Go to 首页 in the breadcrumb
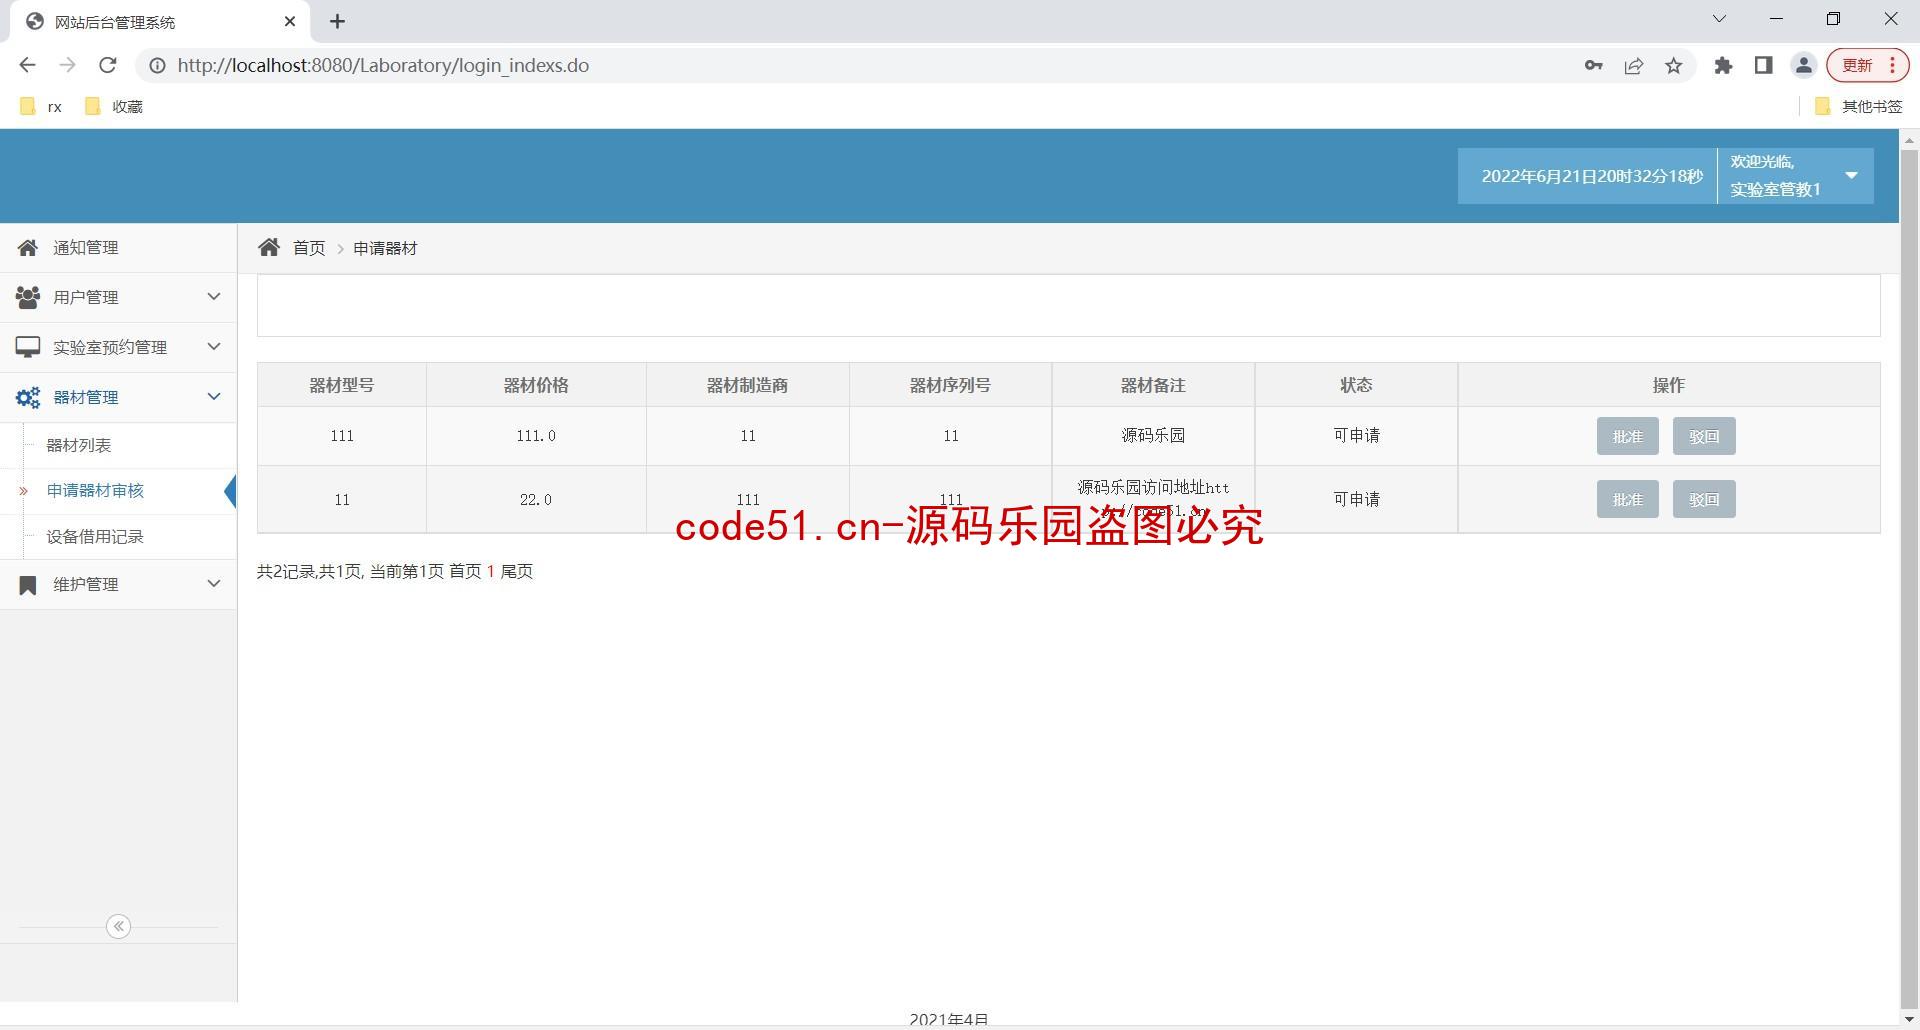 click(x=309, y=248)
